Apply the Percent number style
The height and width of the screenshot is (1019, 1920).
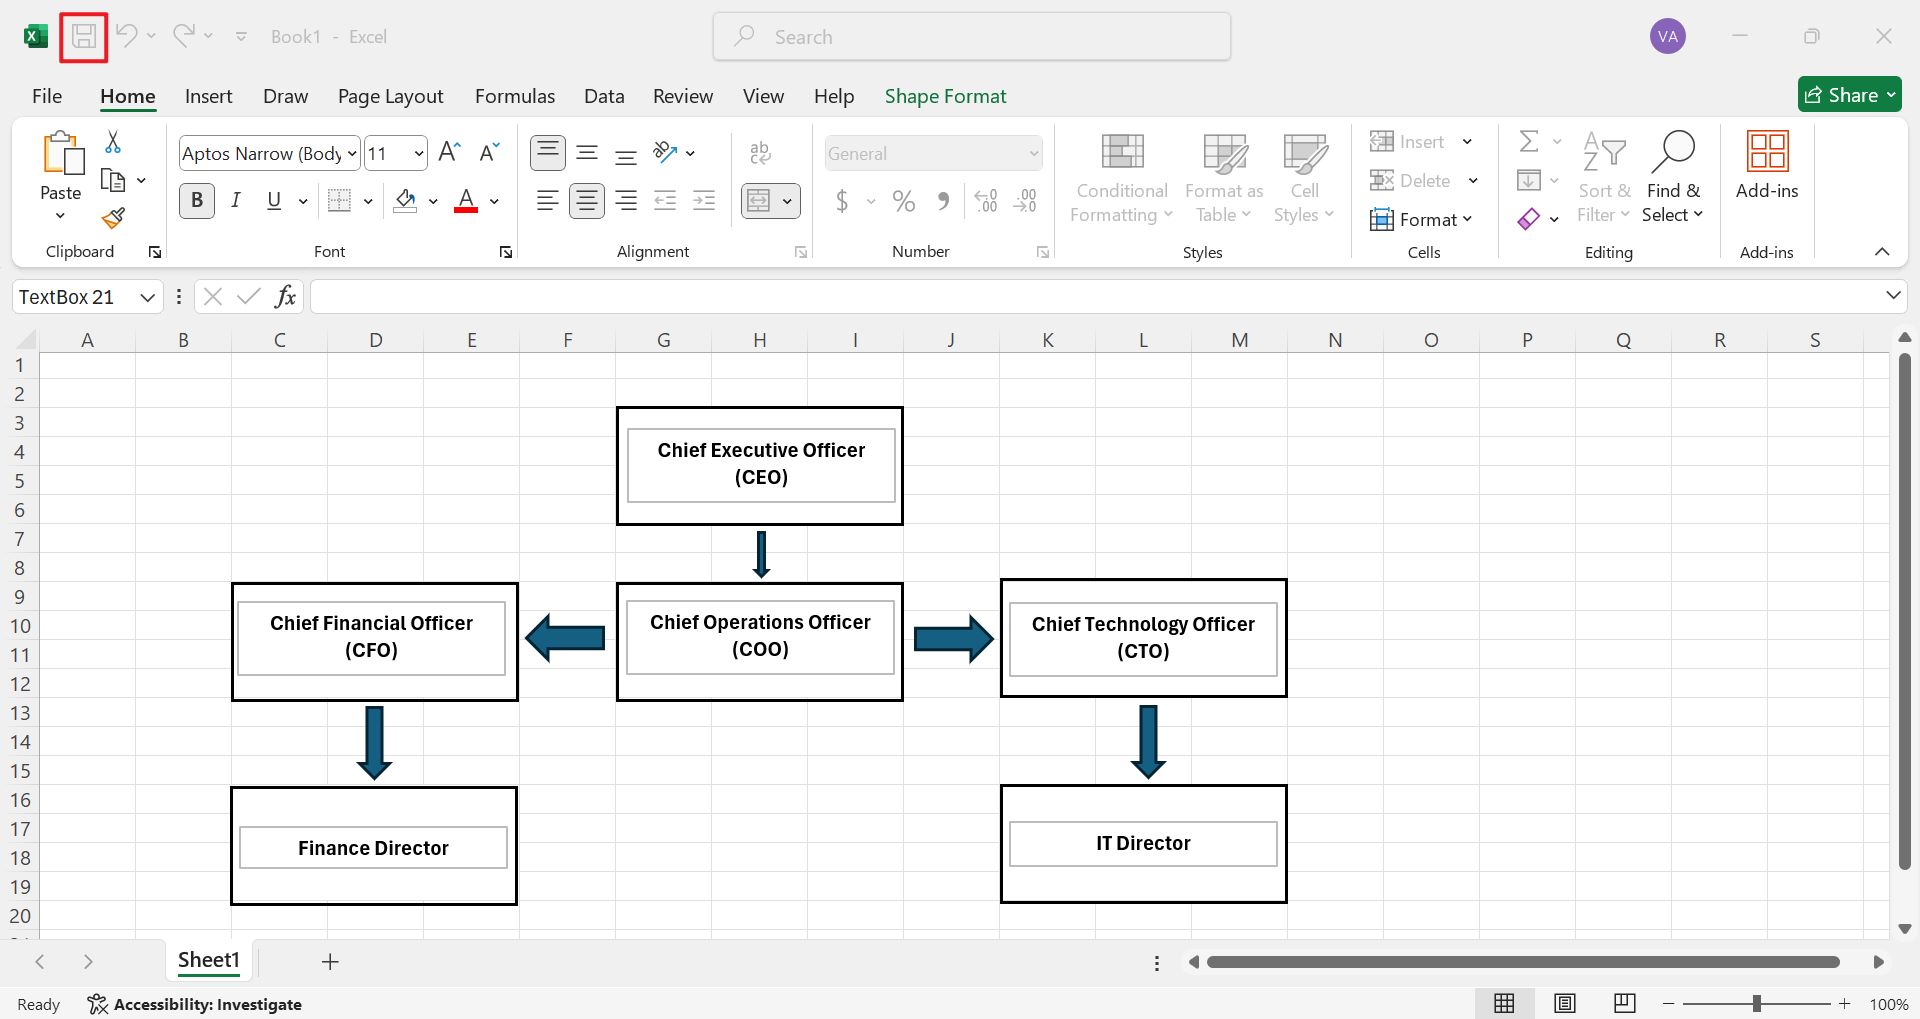pyautogui.click(x=903, y=200)
